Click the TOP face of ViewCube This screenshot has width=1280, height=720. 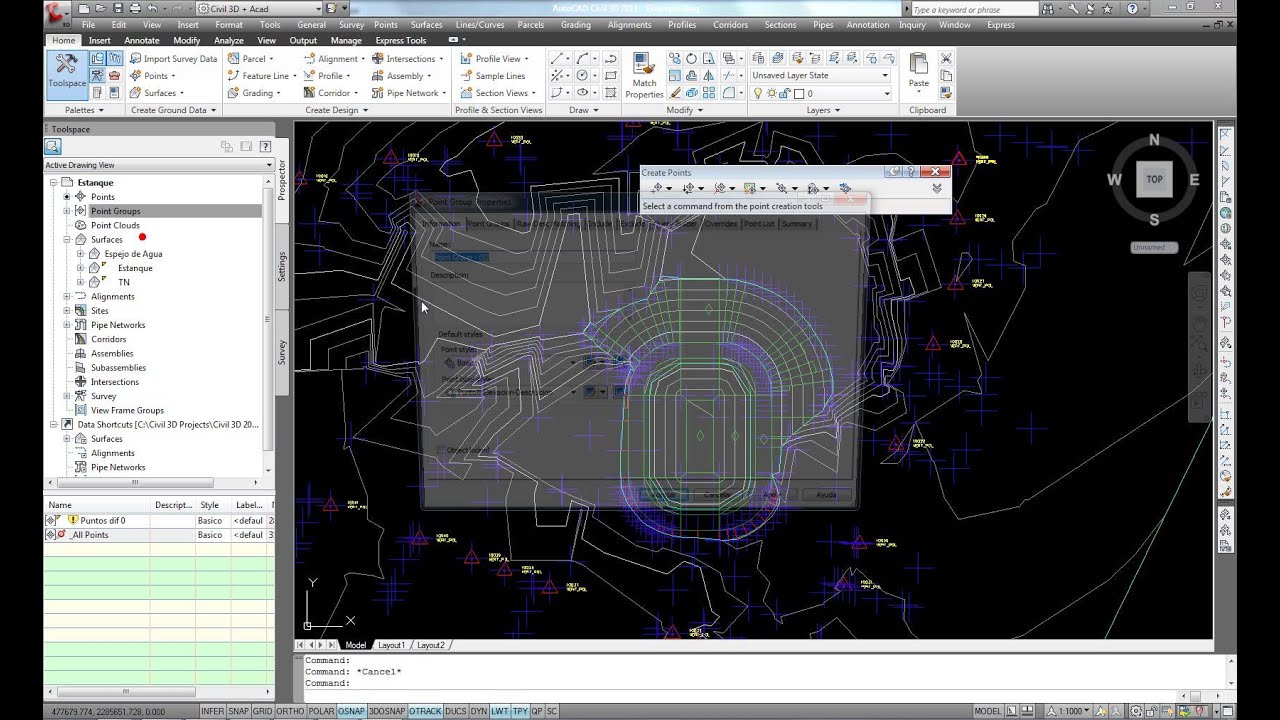pos(1154,180)
